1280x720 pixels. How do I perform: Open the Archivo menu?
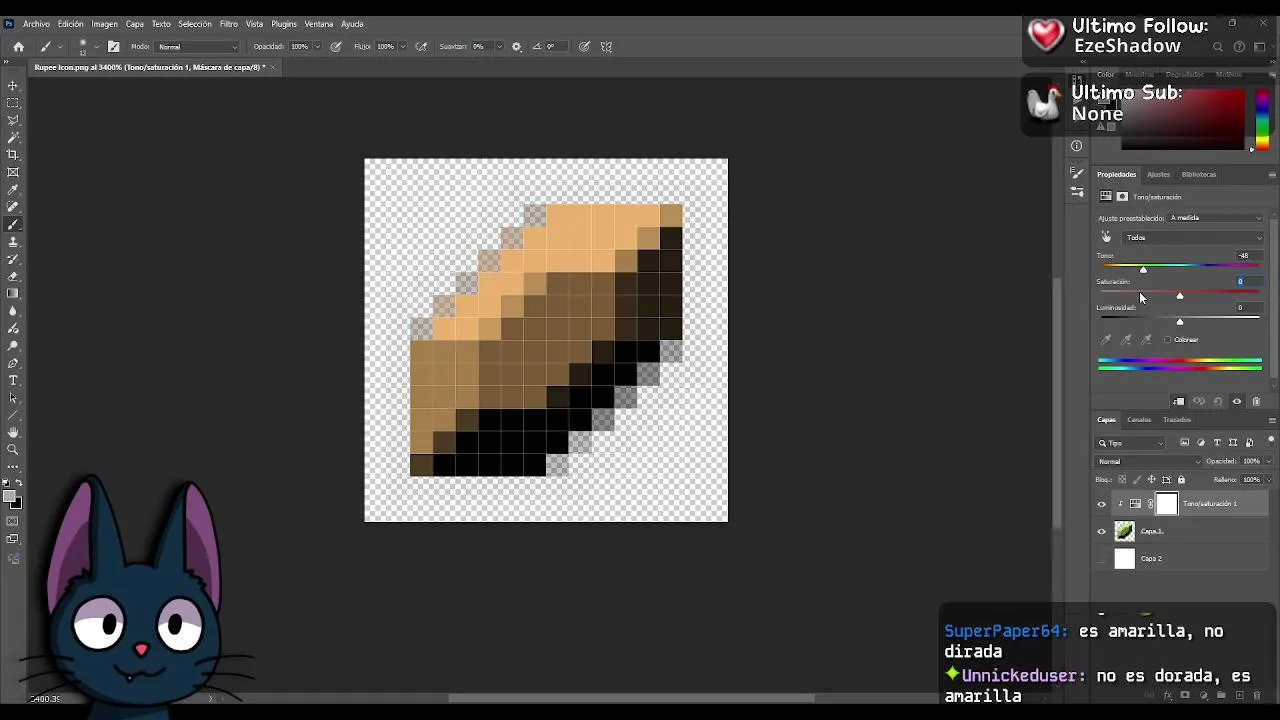pos(36,24)
